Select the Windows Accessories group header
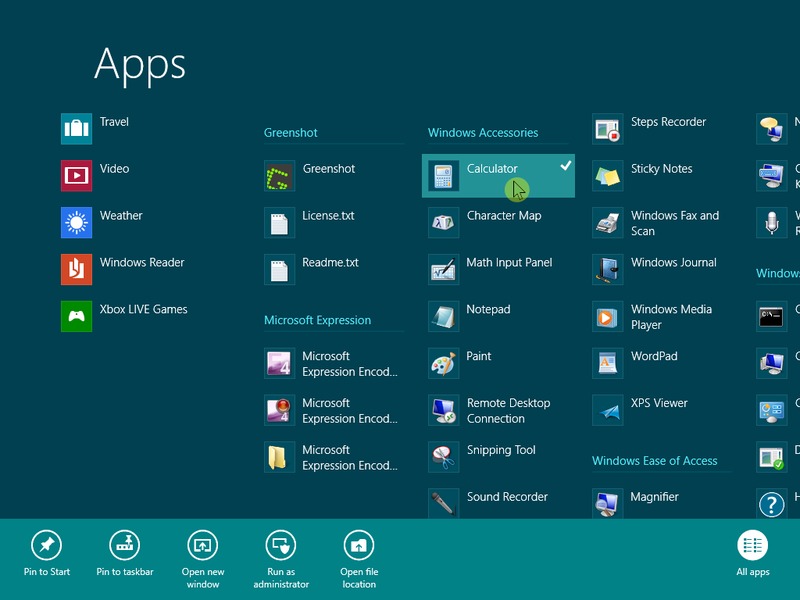 483,133
